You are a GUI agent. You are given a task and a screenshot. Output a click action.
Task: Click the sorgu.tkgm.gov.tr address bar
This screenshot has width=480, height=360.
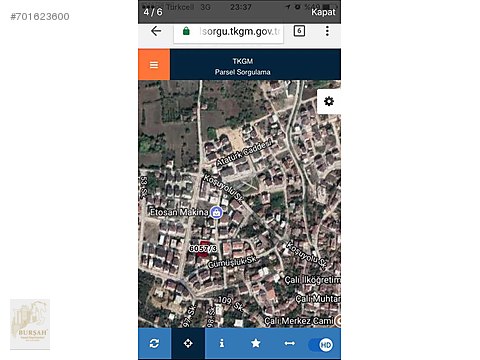(228, 32)
